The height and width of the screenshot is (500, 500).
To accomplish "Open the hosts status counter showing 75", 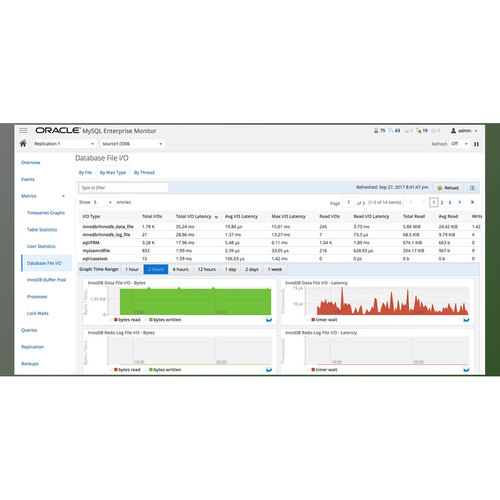I will 379,131.
